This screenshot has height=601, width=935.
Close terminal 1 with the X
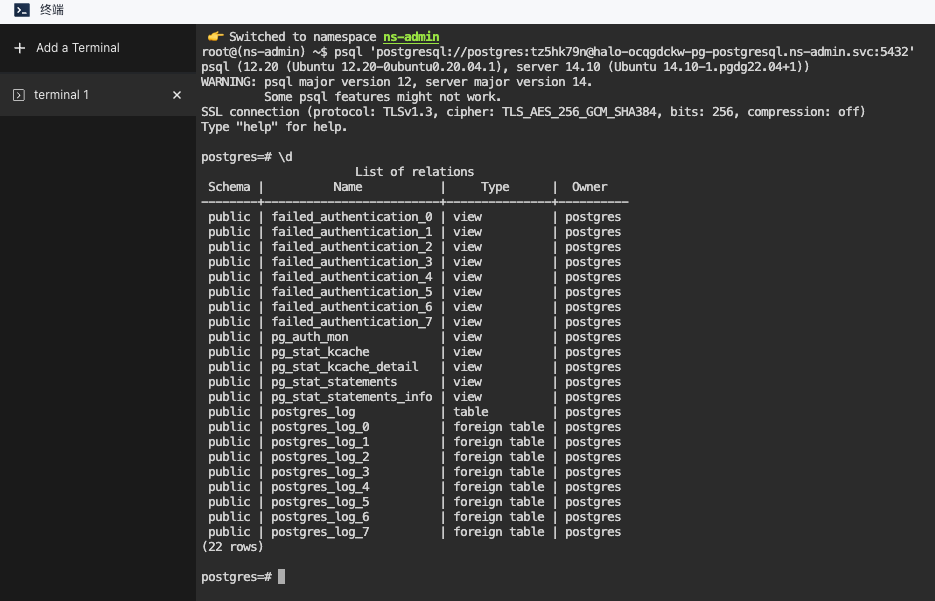point(176,94)
